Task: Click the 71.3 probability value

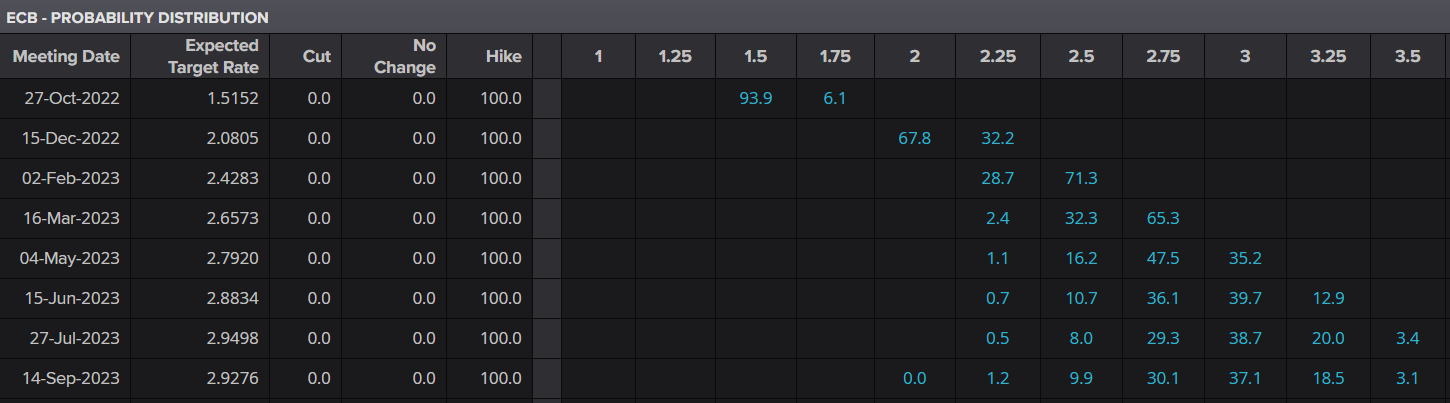Action: (1081, 178)
